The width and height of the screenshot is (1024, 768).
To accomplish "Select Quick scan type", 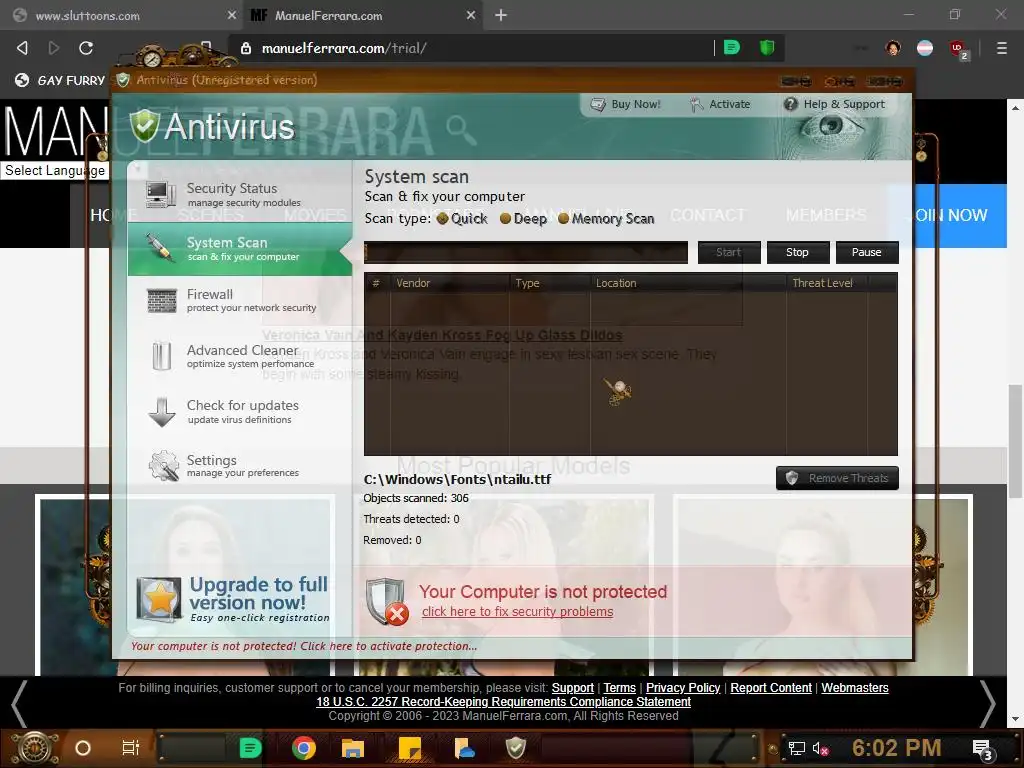I will click(x=462, y=219).
